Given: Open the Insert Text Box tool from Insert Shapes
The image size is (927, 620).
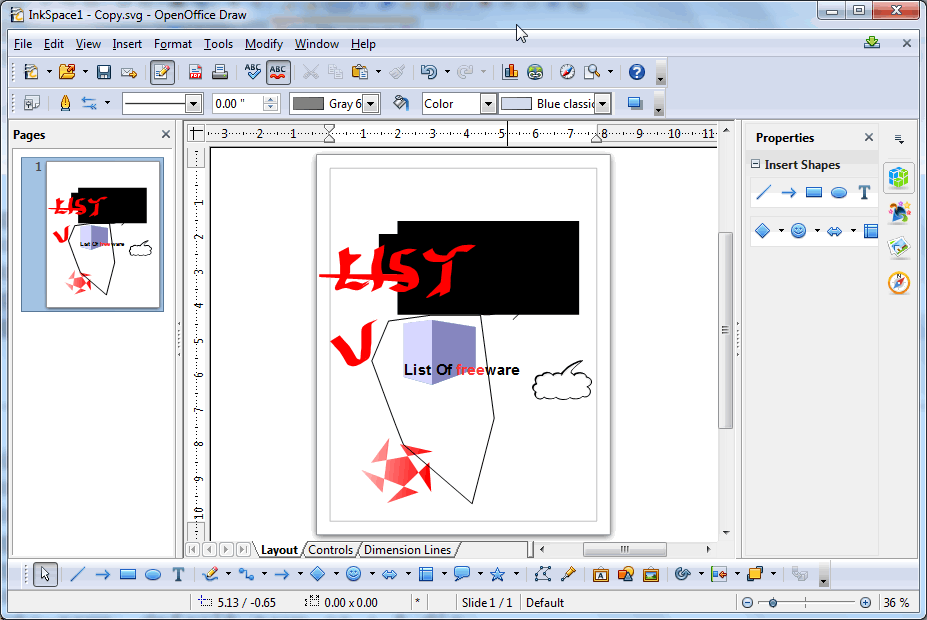Looking at the screenshot, I should pos(864,192).
